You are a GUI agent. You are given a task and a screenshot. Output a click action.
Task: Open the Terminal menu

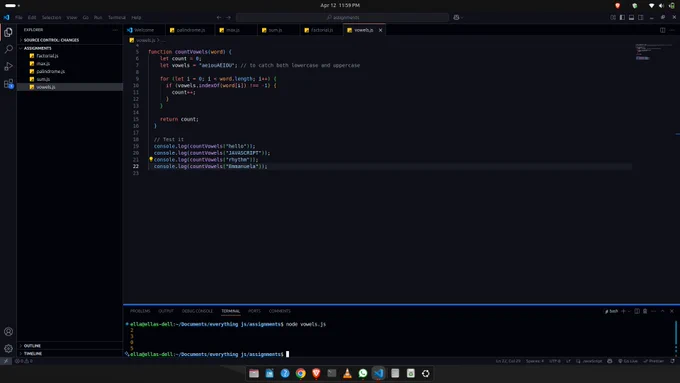(x=117, y=17)
